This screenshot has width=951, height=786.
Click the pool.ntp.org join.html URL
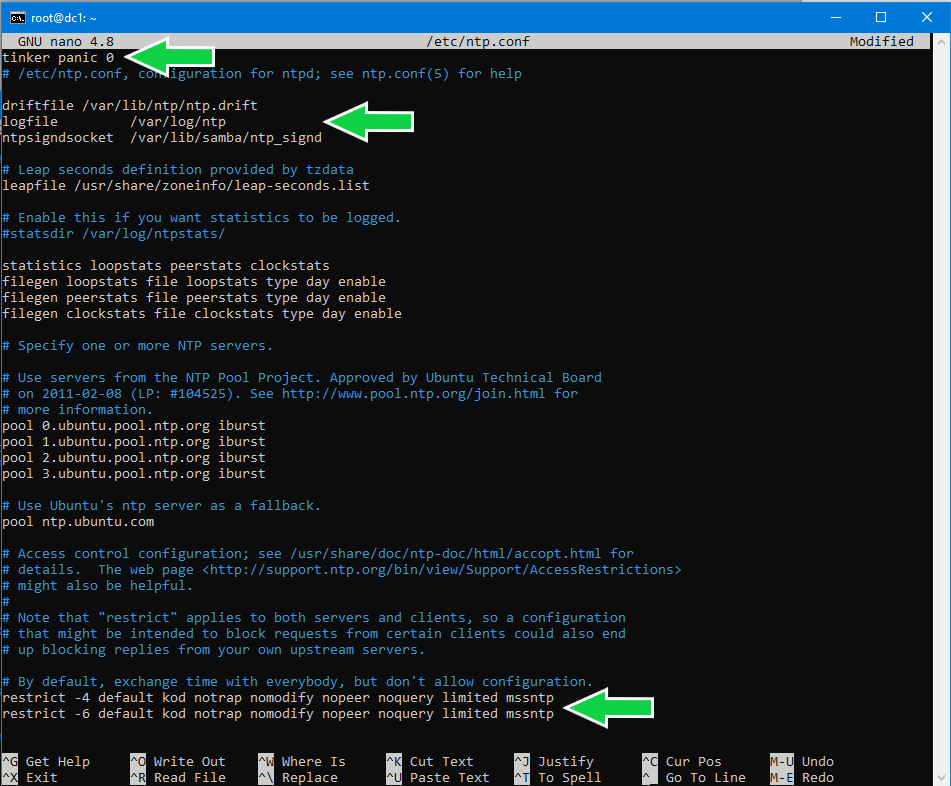click(414, 394)
